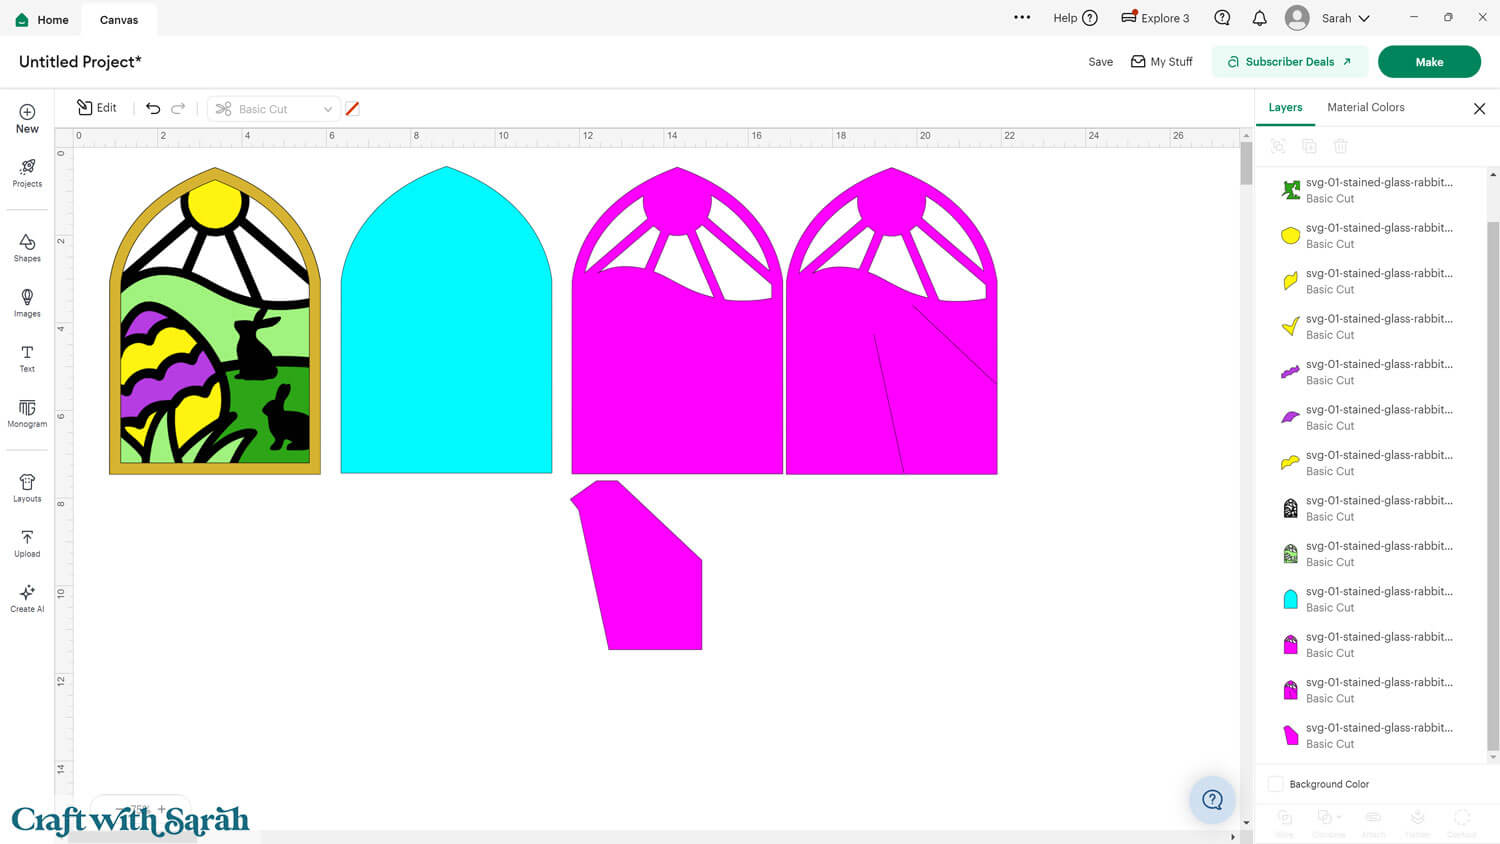This screenshot has height=844, width=1500.
Task: Select the Text tool
Action: click(27, 358)
